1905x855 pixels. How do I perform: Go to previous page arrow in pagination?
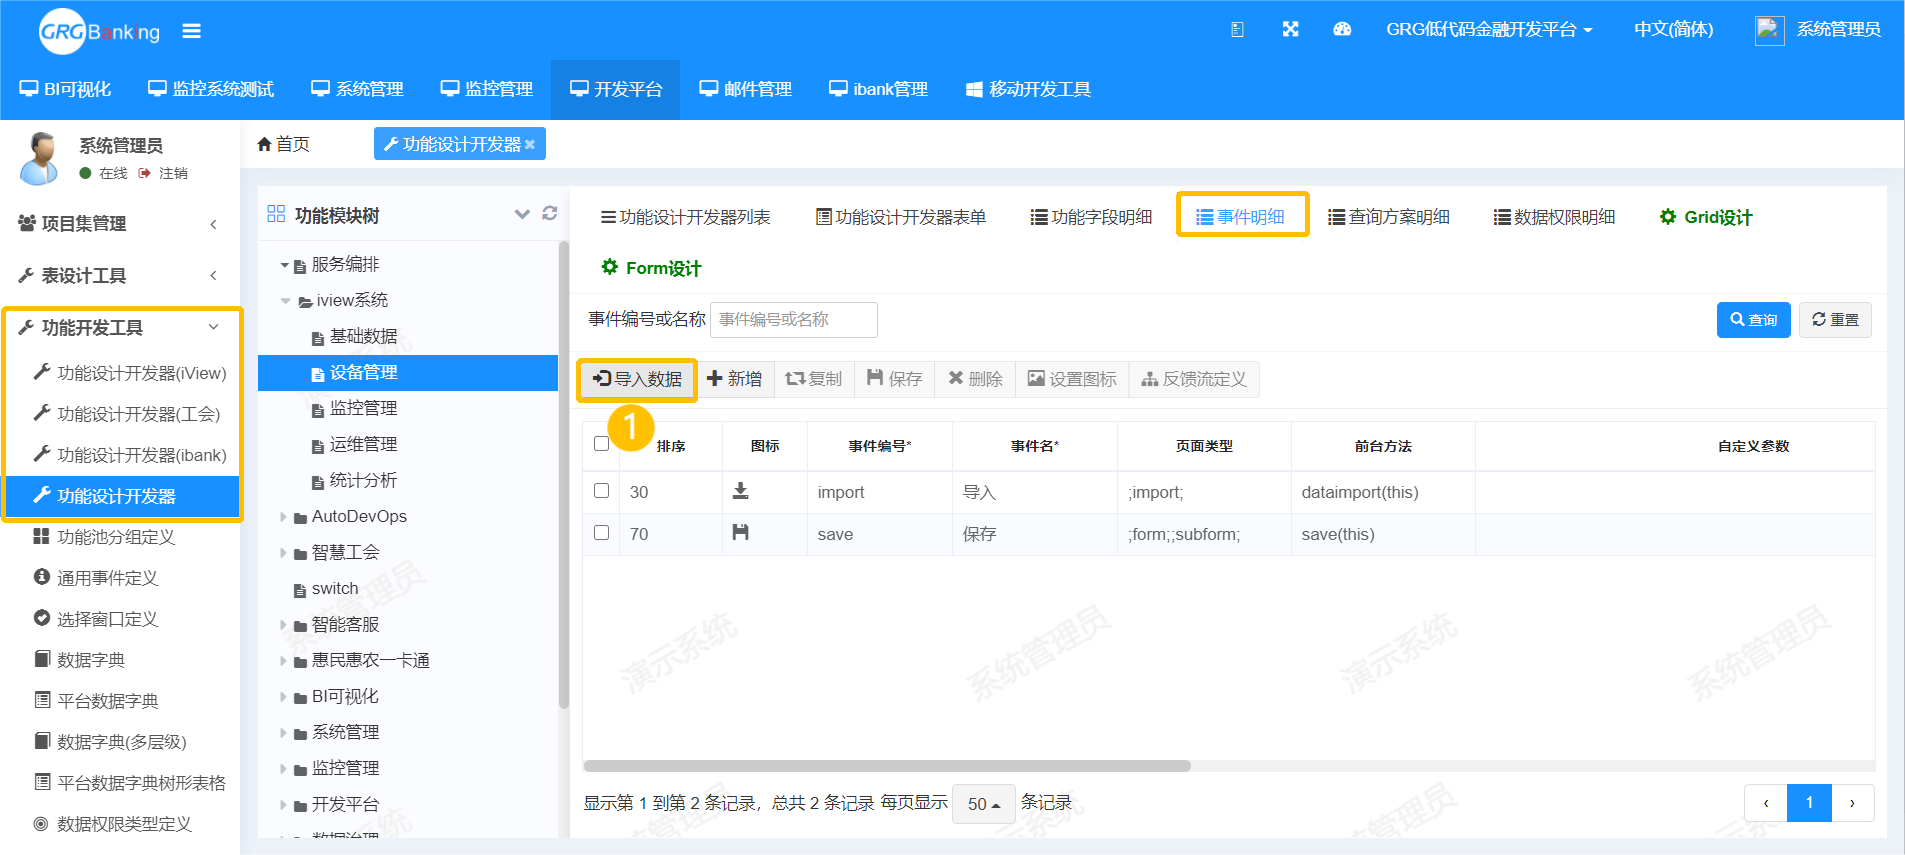coord(1766,803)
